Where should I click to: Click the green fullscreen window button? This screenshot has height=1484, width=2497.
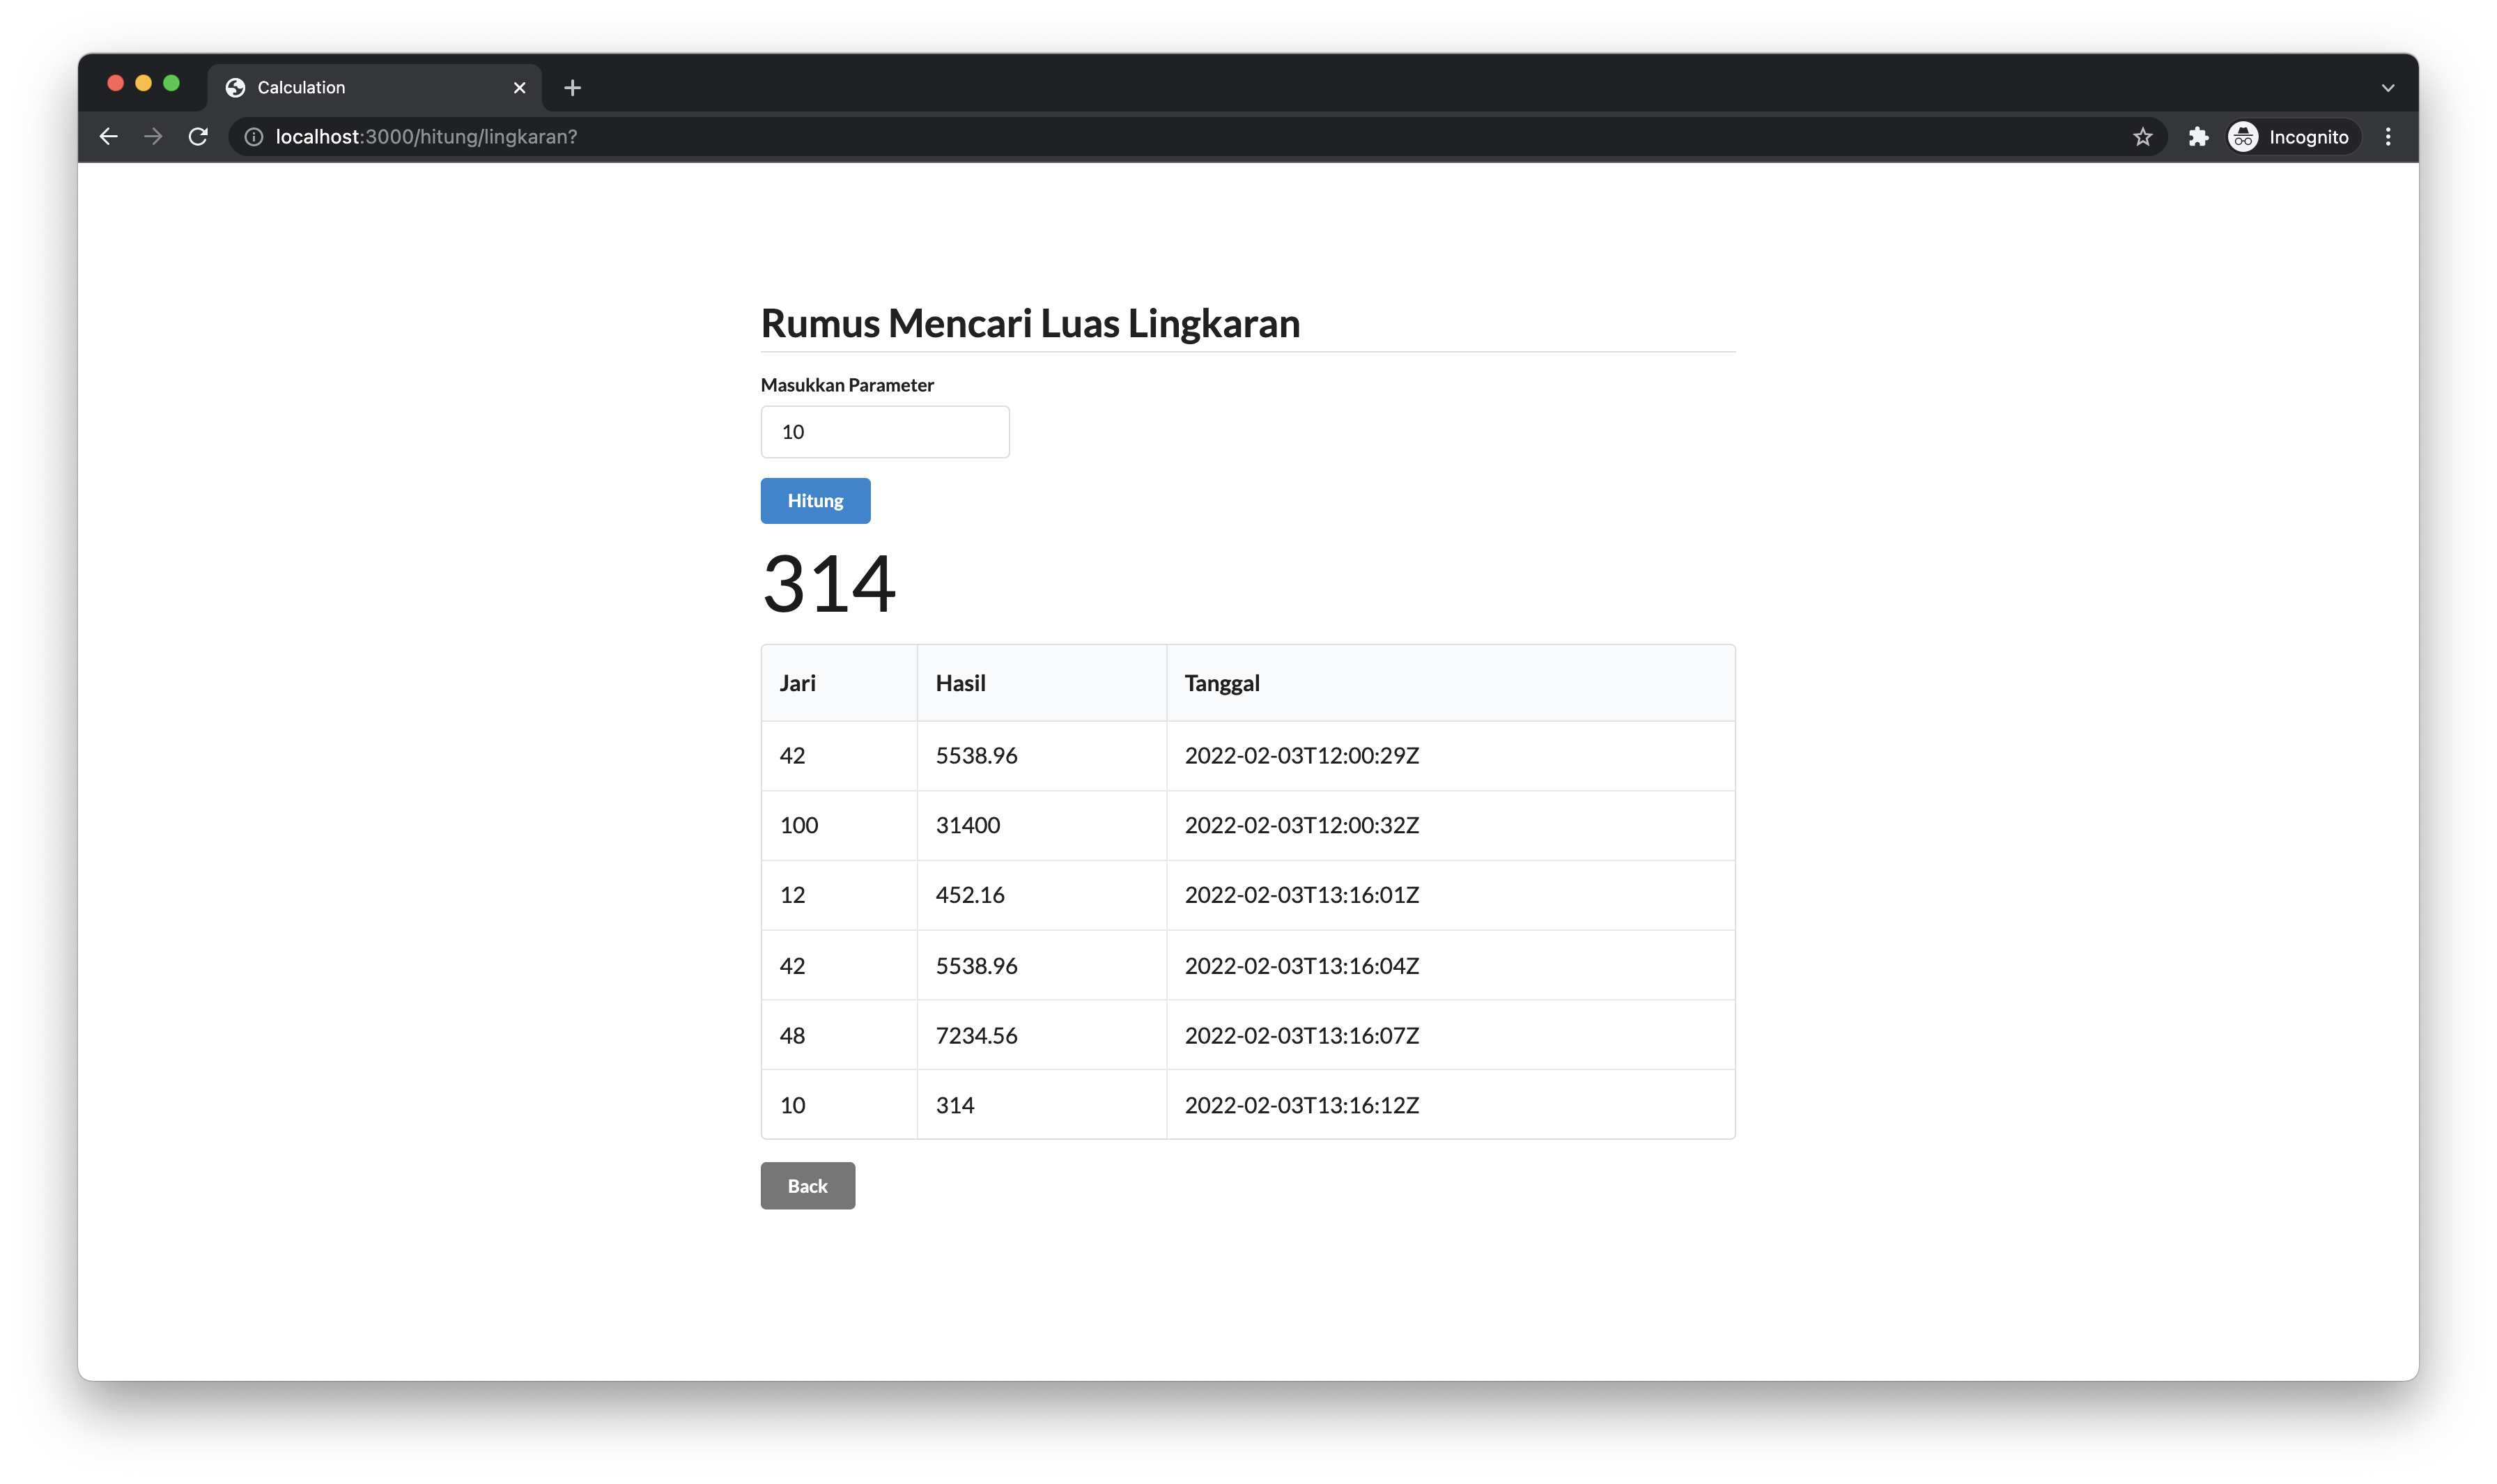tap(171, 83)
